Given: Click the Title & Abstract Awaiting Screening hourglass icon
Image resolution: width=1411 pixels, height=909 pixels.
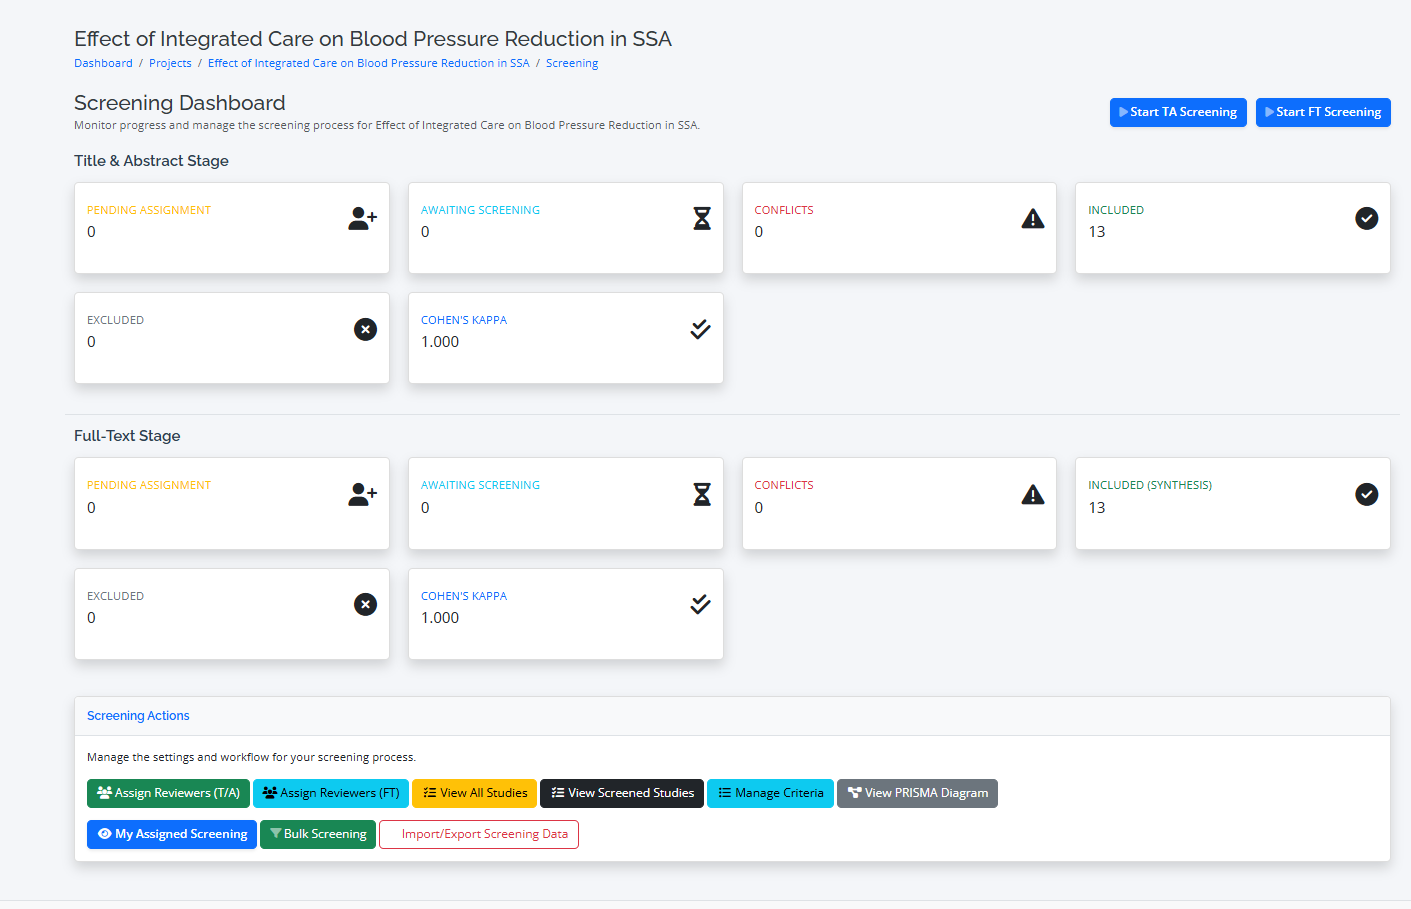Looking at the screenshot, I should 702,219.
